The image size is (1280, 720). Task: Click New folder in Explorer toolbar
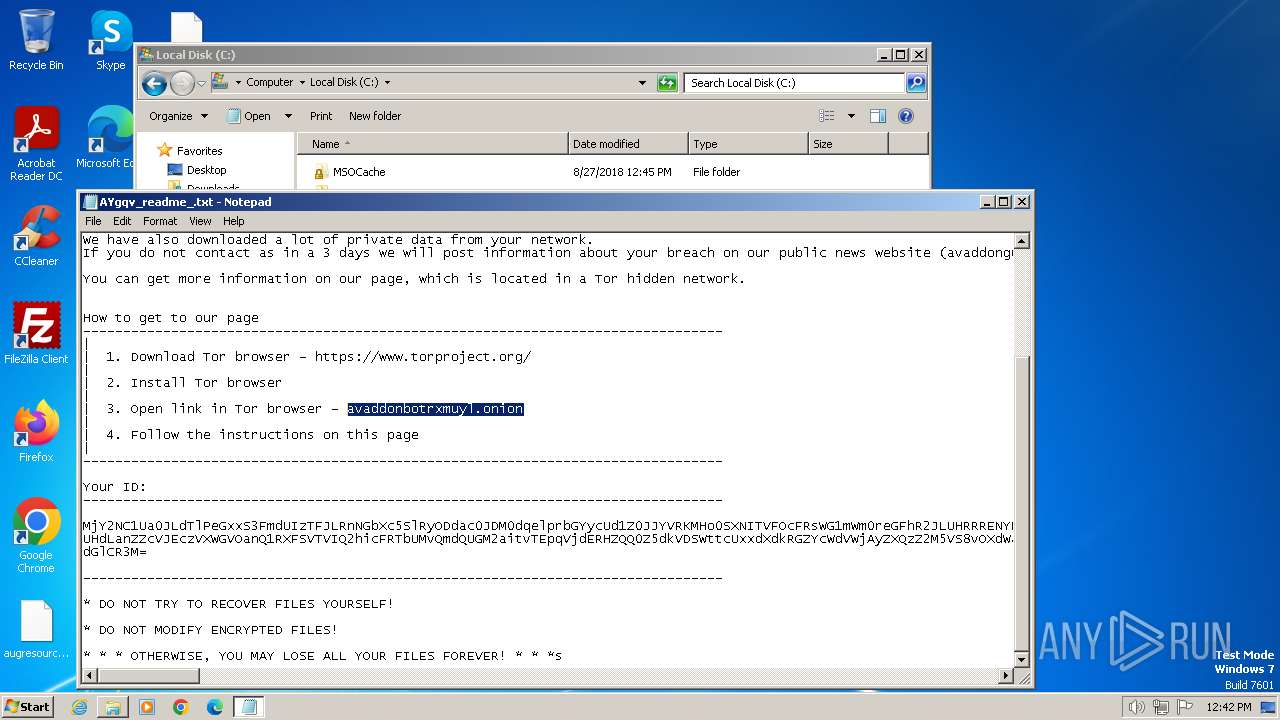(375, 116)
